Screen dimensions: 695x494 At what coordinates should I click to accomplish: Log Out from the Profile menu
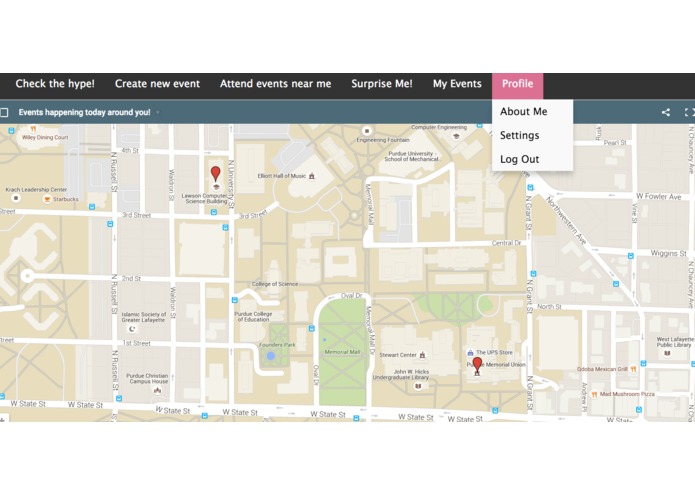point(519,159)
